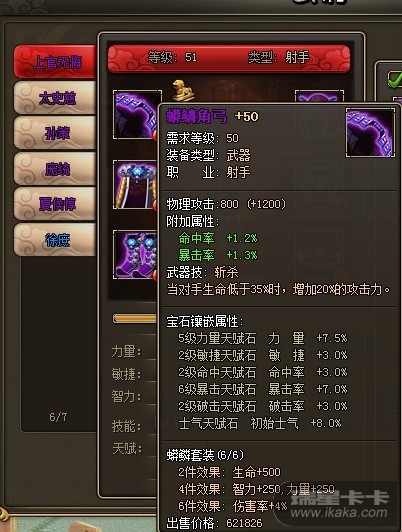Click the purple bow weapon slot

136,114
